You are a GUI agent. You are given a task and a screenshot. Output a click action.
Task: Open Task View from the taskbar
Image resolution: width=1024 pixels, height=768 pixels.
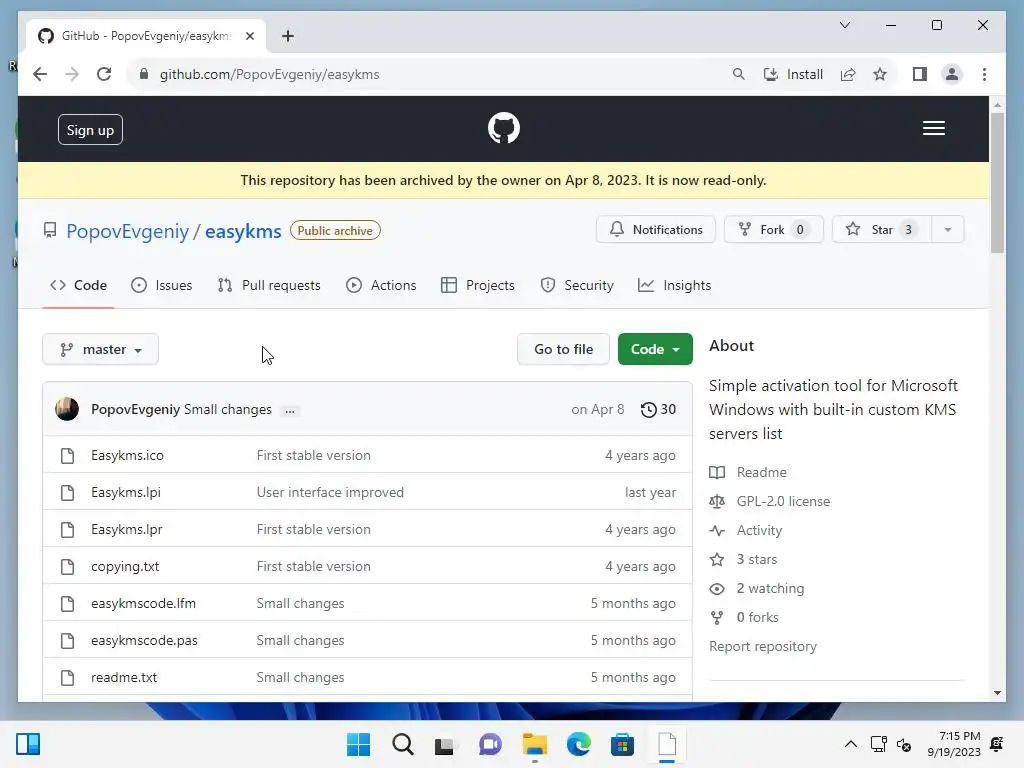(445, 744)
